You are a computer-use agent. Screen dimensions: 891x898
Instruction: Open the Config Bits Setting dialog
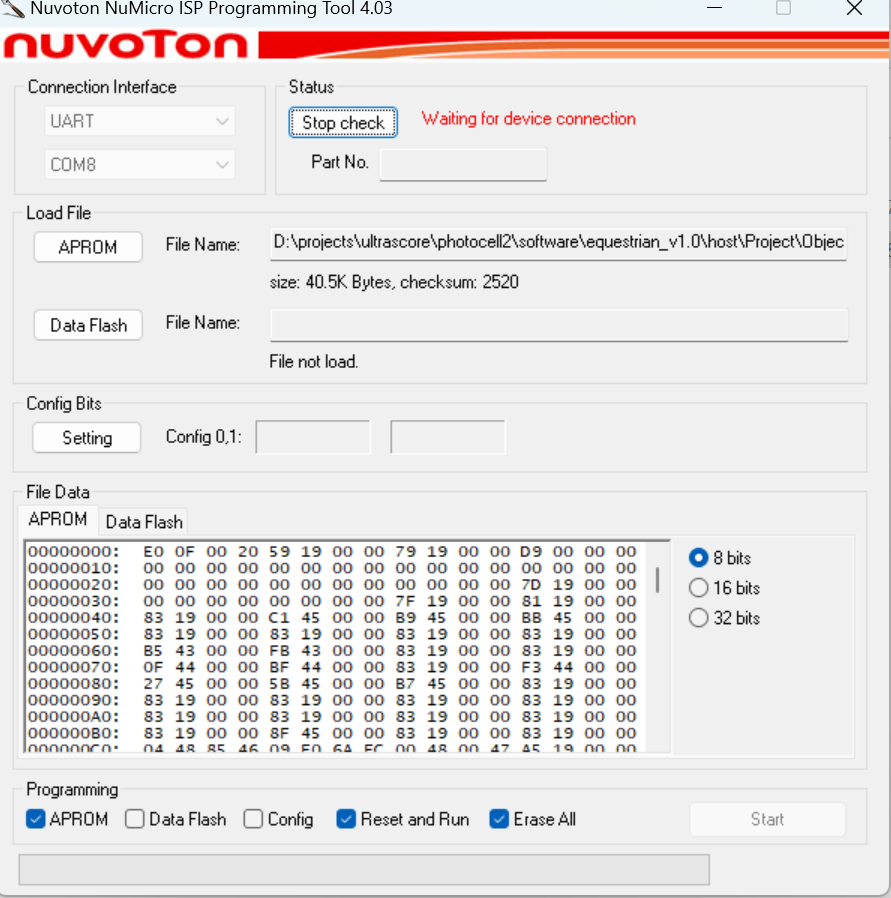86,437
